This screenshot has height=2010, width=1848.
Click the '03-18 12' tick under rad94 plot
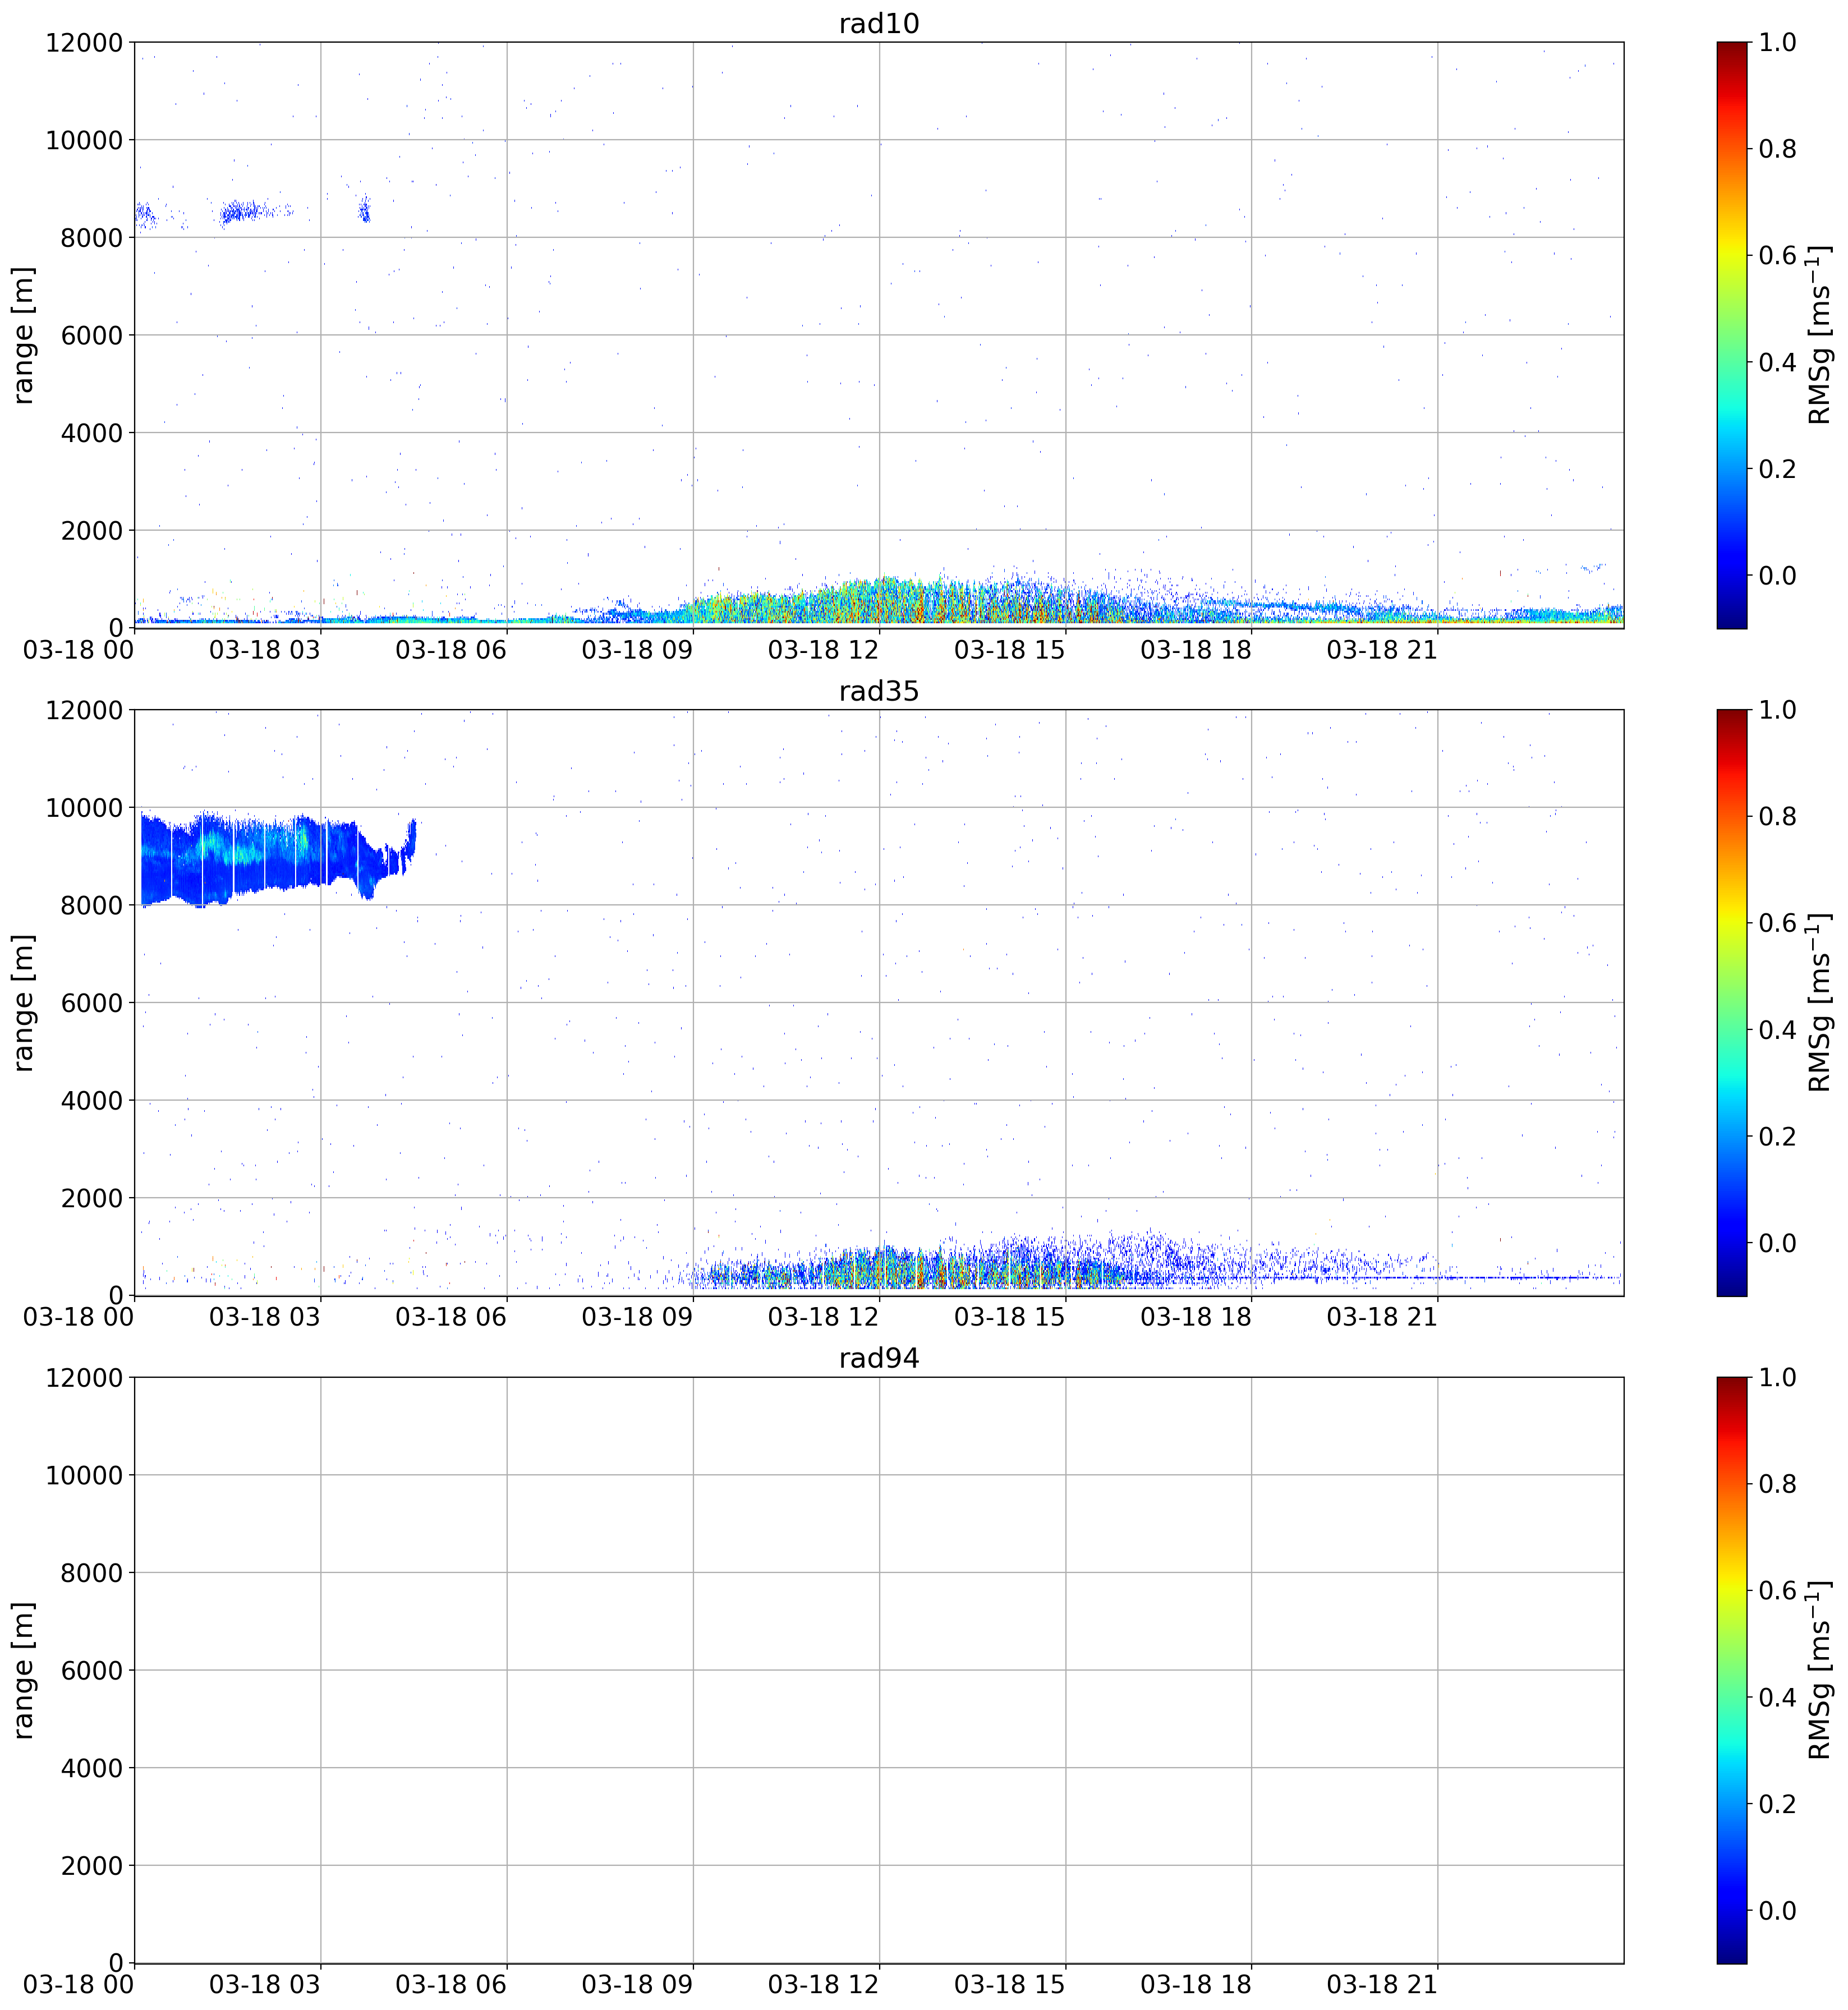coord(823,1985)
